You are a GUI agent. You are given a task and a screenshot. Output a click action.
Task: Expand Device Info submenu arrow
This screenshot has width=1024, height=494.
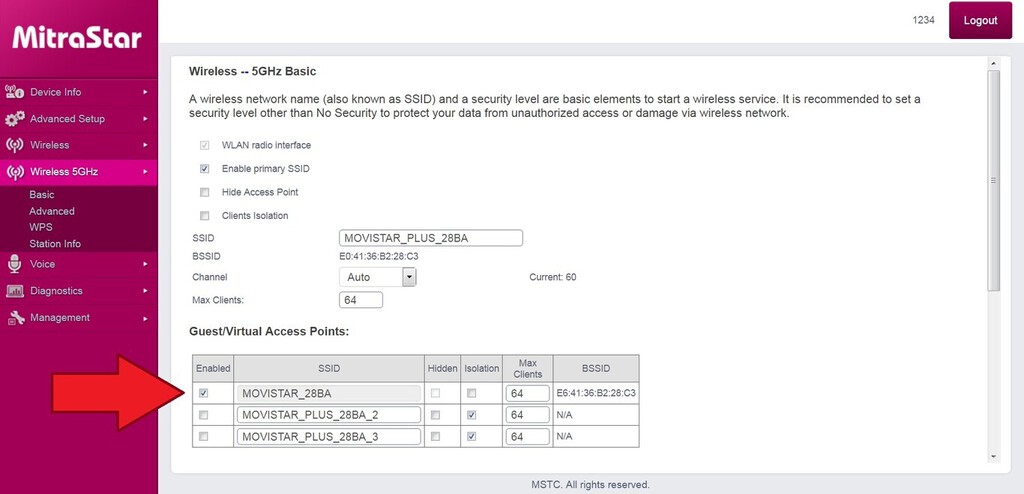(146, 92)
